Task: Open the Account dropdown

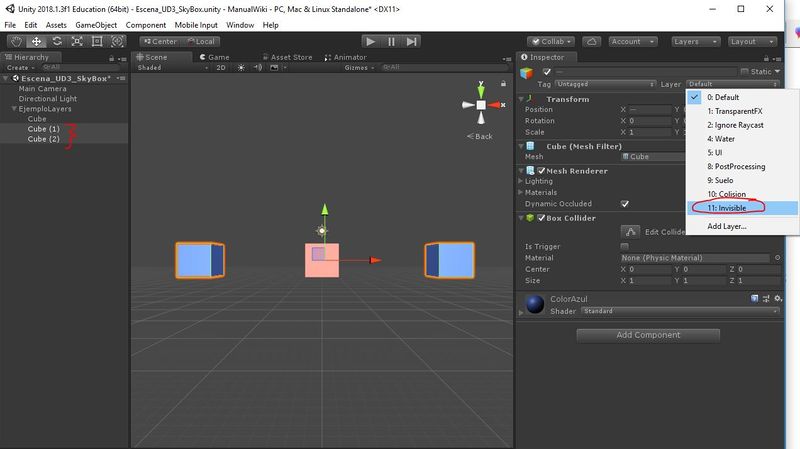Action: click(x=633, y=41)
